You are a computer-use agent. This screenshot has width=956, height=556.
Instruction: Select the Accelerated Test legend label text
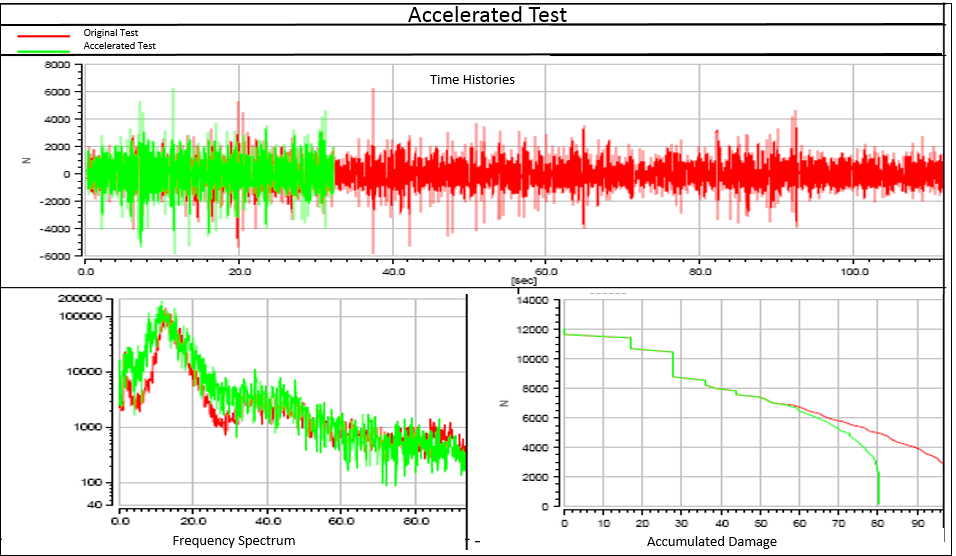pyautogui.click(x=119, y=46)
